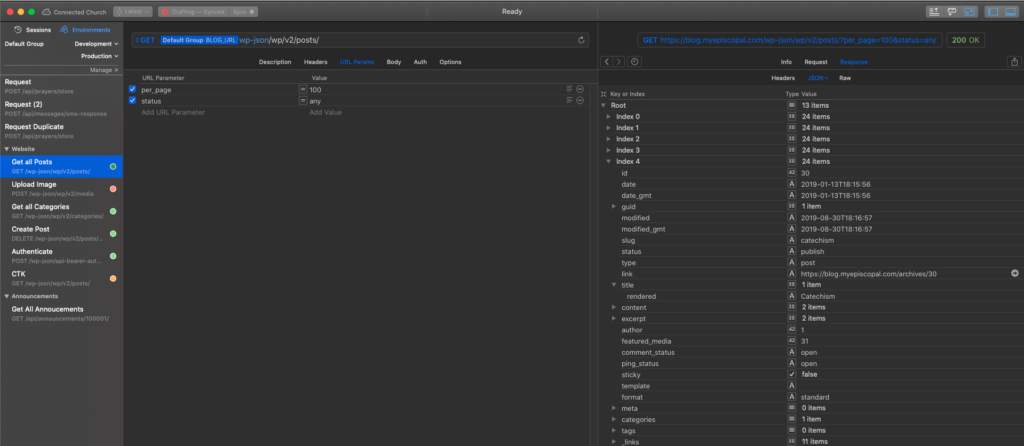Click Manage environments link
This screenshot has width=1024, height=446.
click(104, 70)
